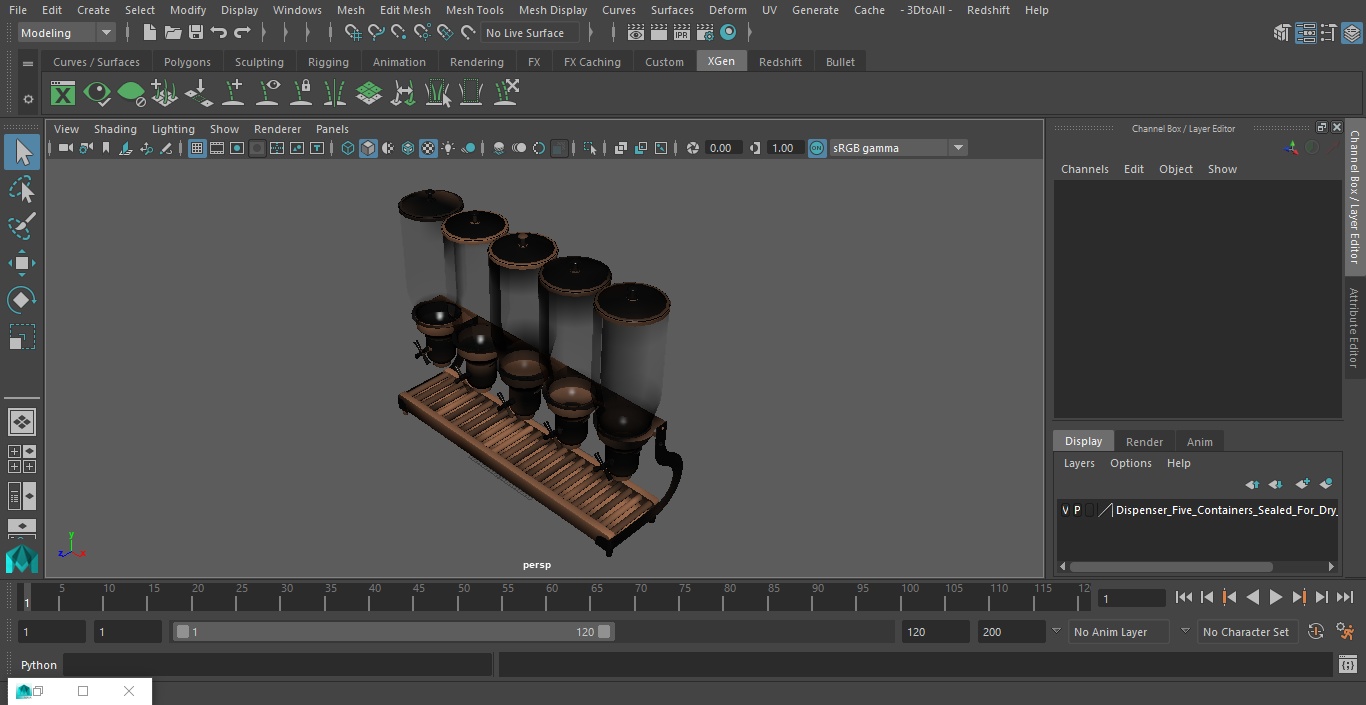Viewport: 1366px width, 705px height.
Task: Open sRGB gamma color space dropdown
Action: click(897, 148)
